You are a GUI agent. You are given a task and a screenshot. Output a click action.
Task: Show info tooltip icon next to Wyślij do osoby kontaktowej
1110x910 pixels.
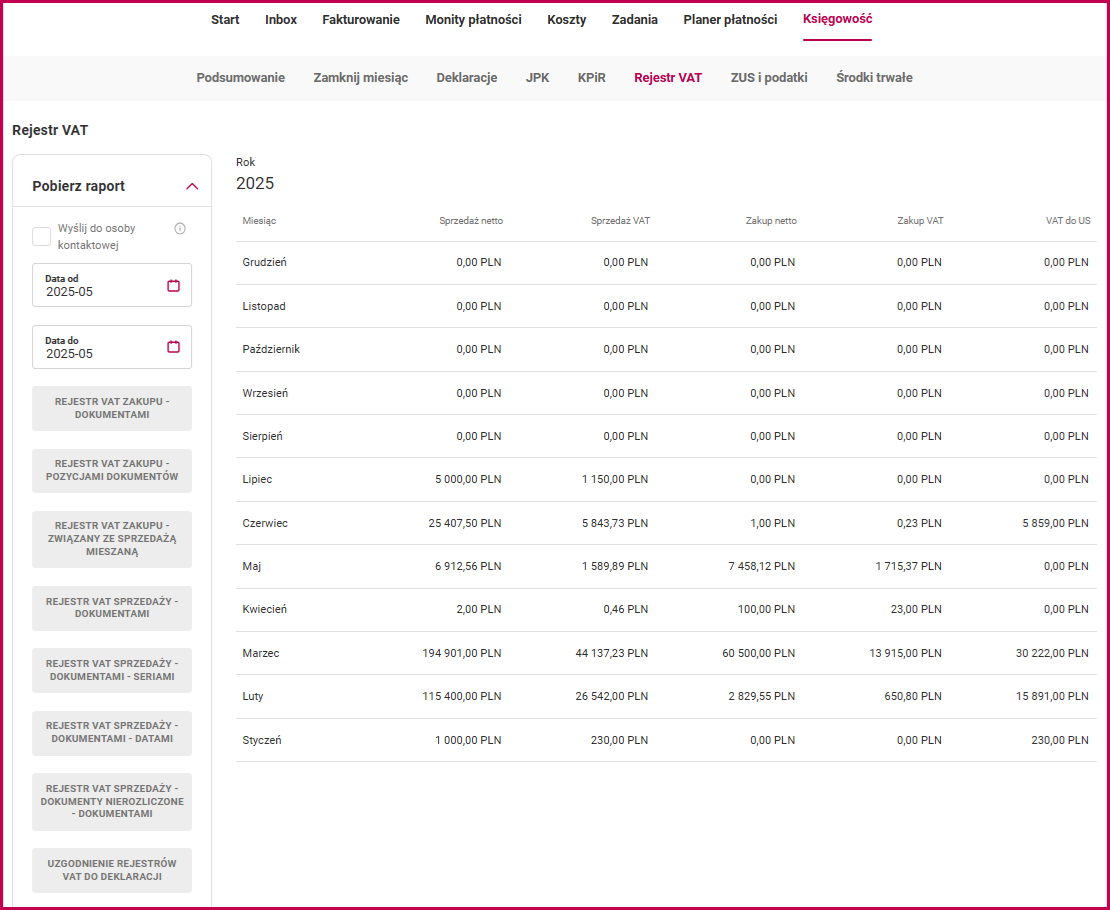tap(180, 228)
